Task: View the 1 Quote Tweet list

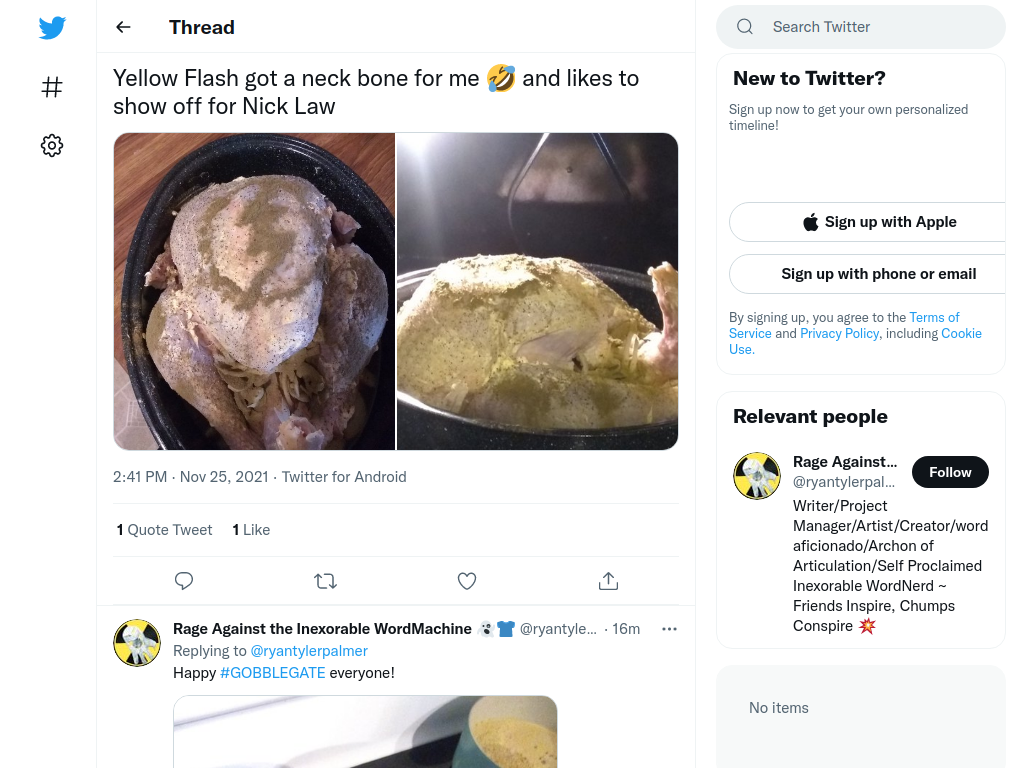Action: pos(165,530)
